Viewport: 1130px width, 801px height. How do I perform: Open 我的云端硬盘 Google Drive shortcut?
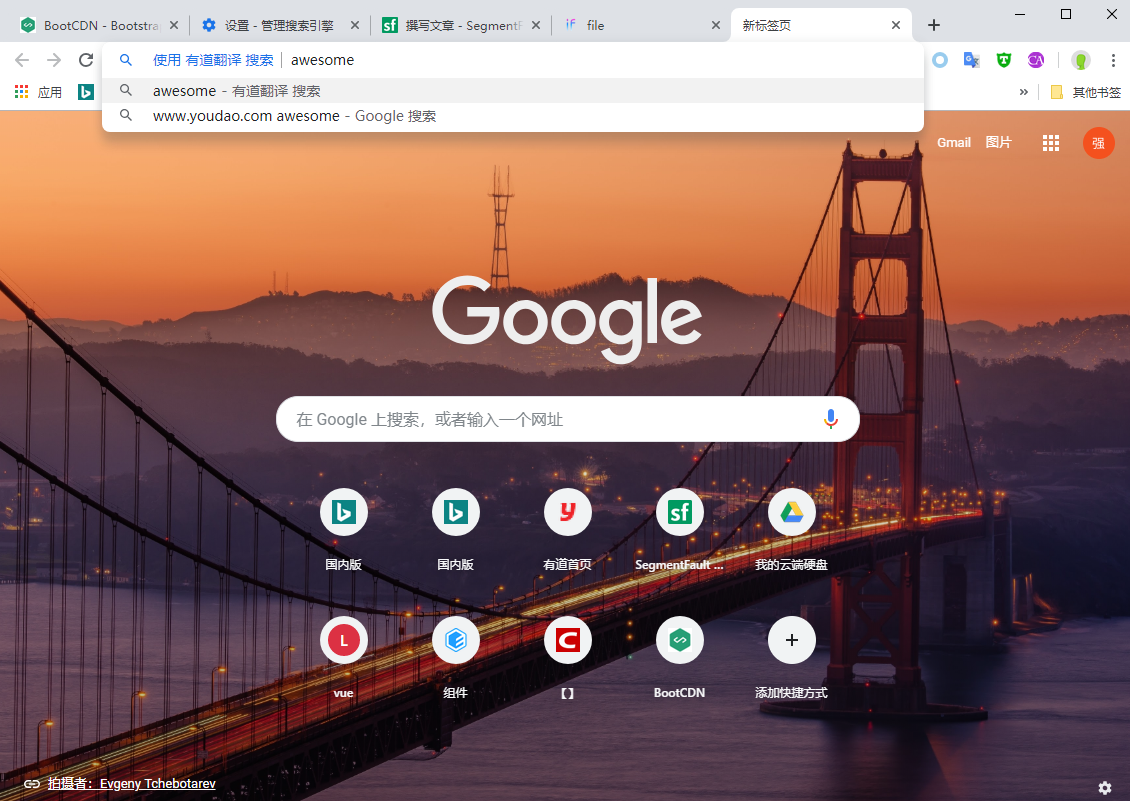coord(791,513)
